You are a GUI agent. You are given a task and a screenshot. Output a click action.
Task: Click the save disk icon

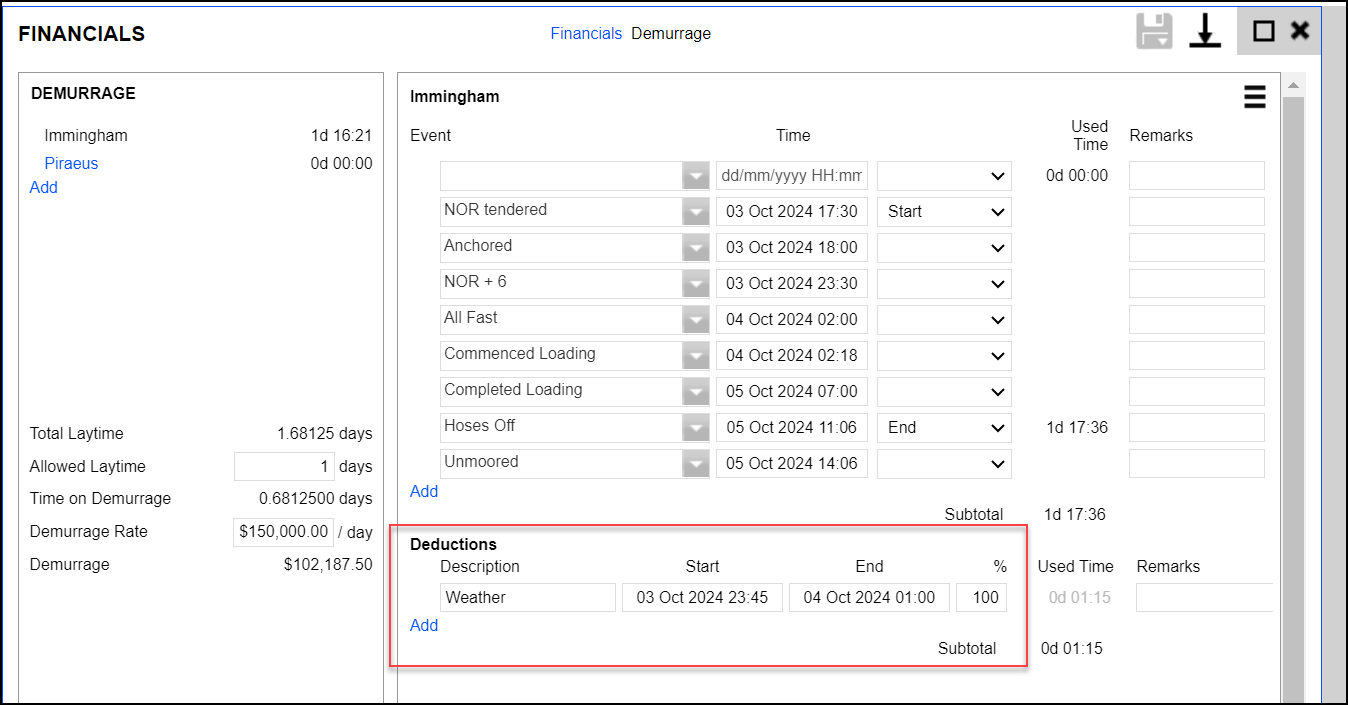point(1154,32)
